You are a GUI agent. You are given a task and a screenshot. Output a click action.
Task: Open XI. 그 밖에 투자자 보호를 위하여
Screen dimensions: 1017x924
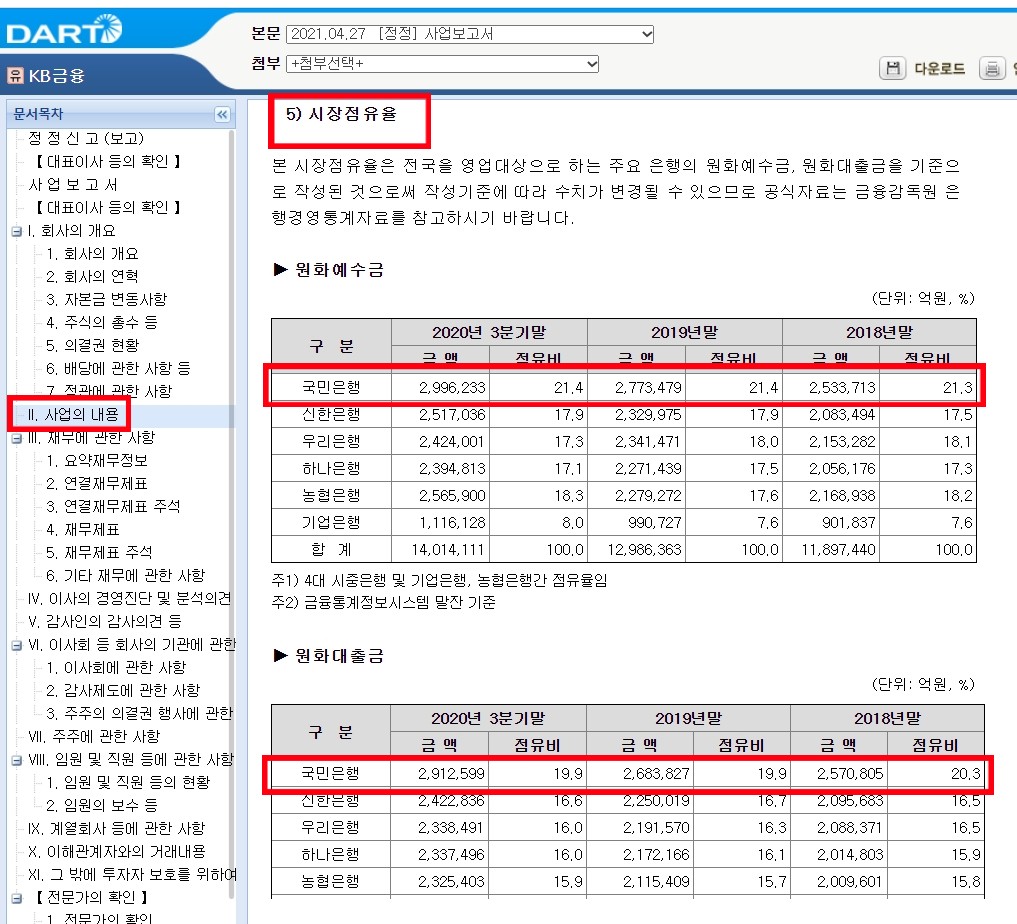(132, 875)
